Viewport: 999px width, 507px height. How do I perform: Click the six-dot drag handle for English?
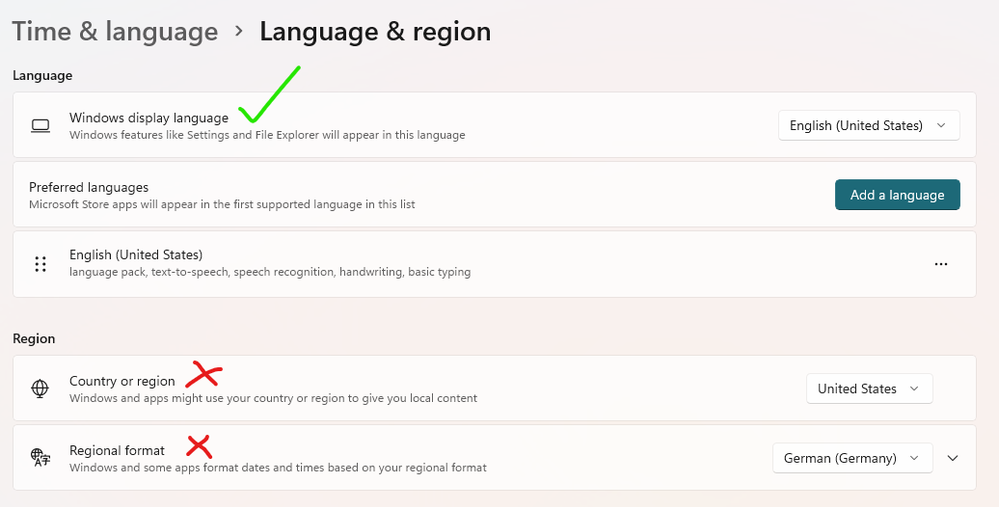40,264
